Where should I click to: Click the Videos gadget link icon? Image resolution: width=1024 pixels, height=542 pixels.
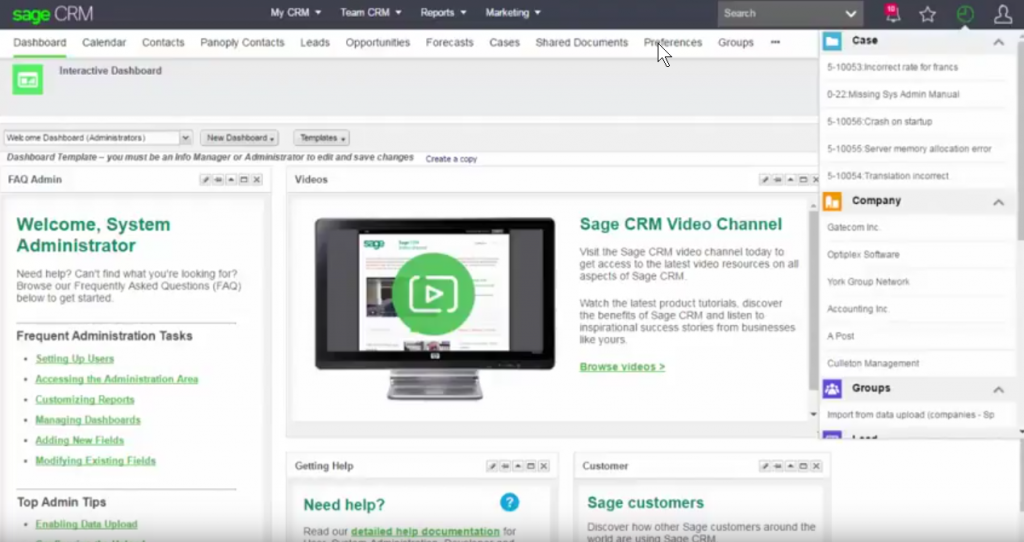pyautogui.click(x=778, y=180)
